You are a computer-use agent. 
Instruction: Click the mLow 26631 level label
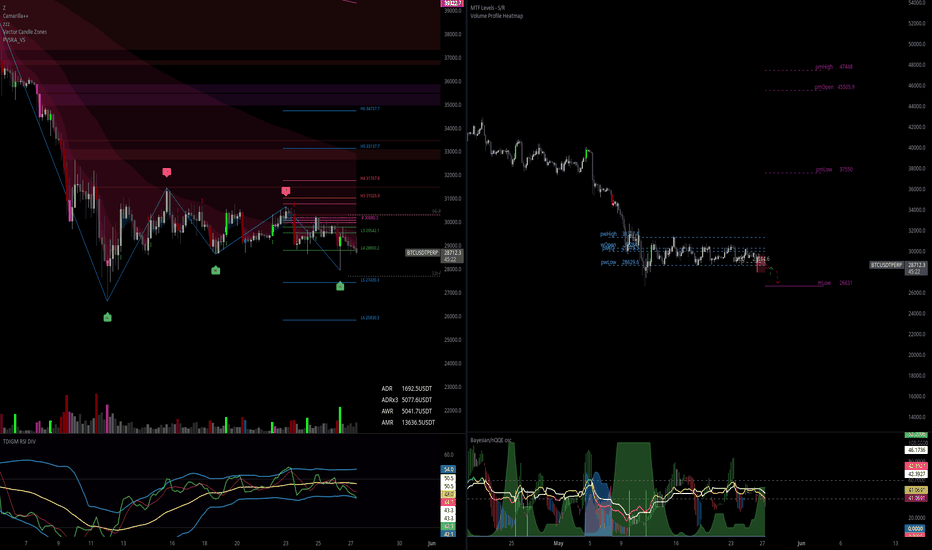point(835,283)
